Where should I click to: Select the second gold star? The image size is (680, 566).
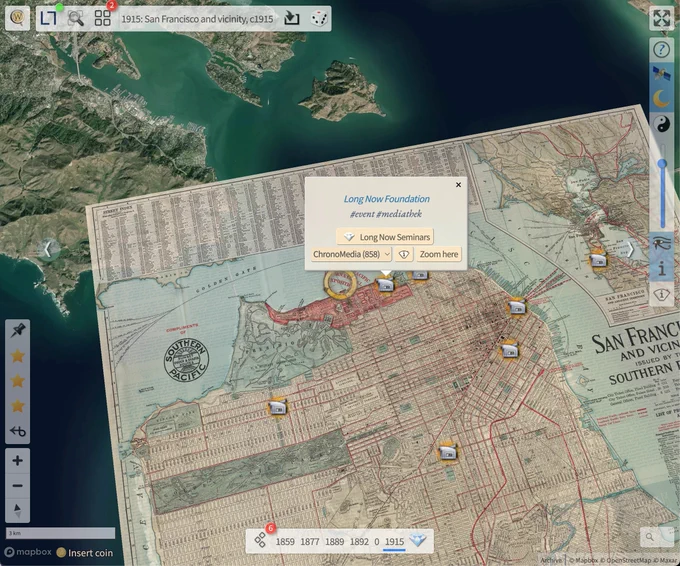click(x=17, y=381)
